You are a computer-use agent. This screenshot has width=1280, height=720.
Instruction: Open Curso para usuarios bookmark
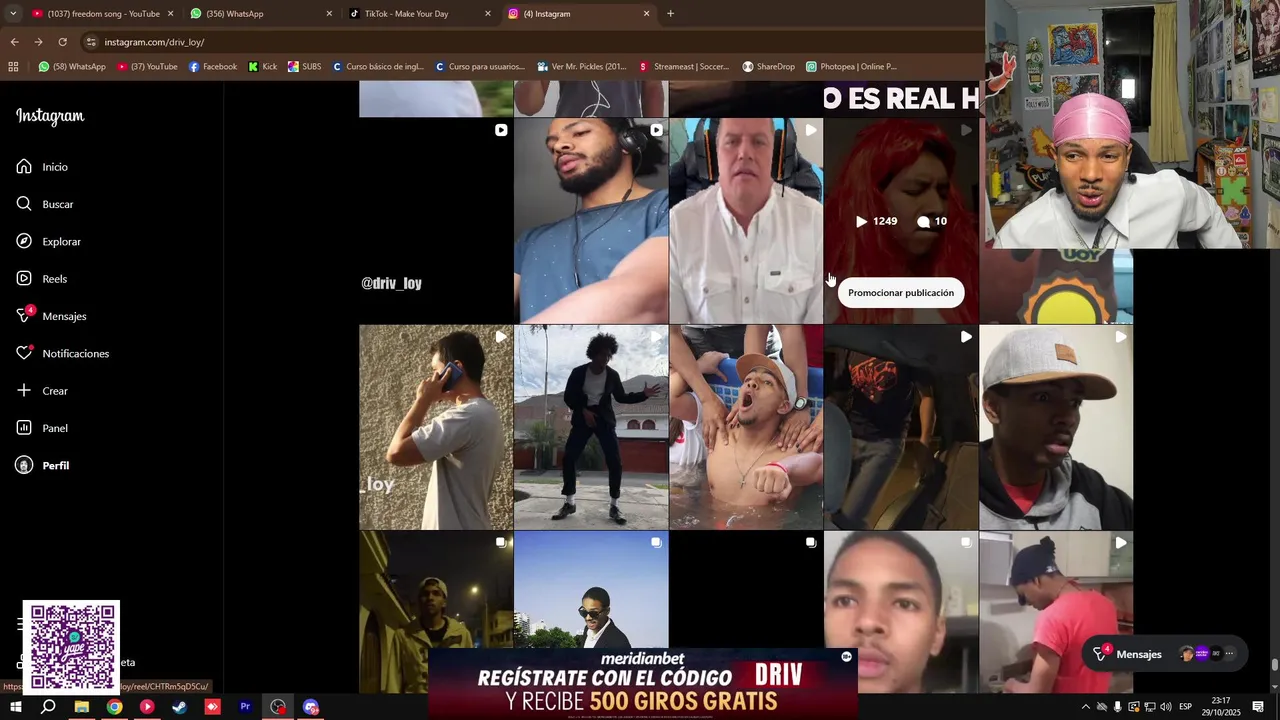tap(480, 67)
